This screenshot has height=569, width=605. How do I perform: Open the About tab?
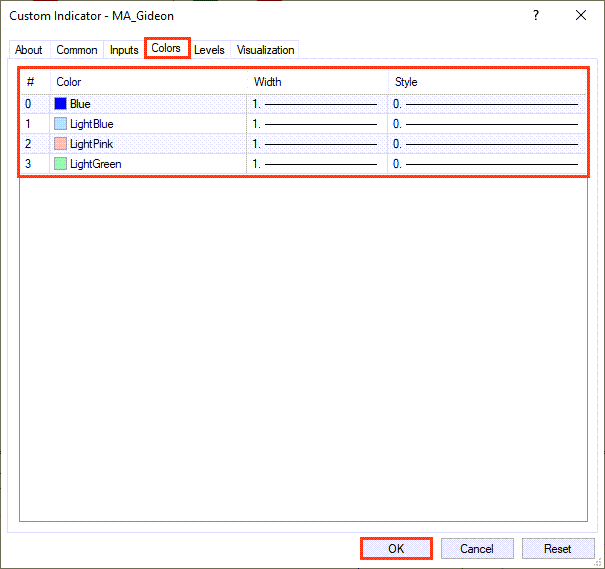click(29, 50)
